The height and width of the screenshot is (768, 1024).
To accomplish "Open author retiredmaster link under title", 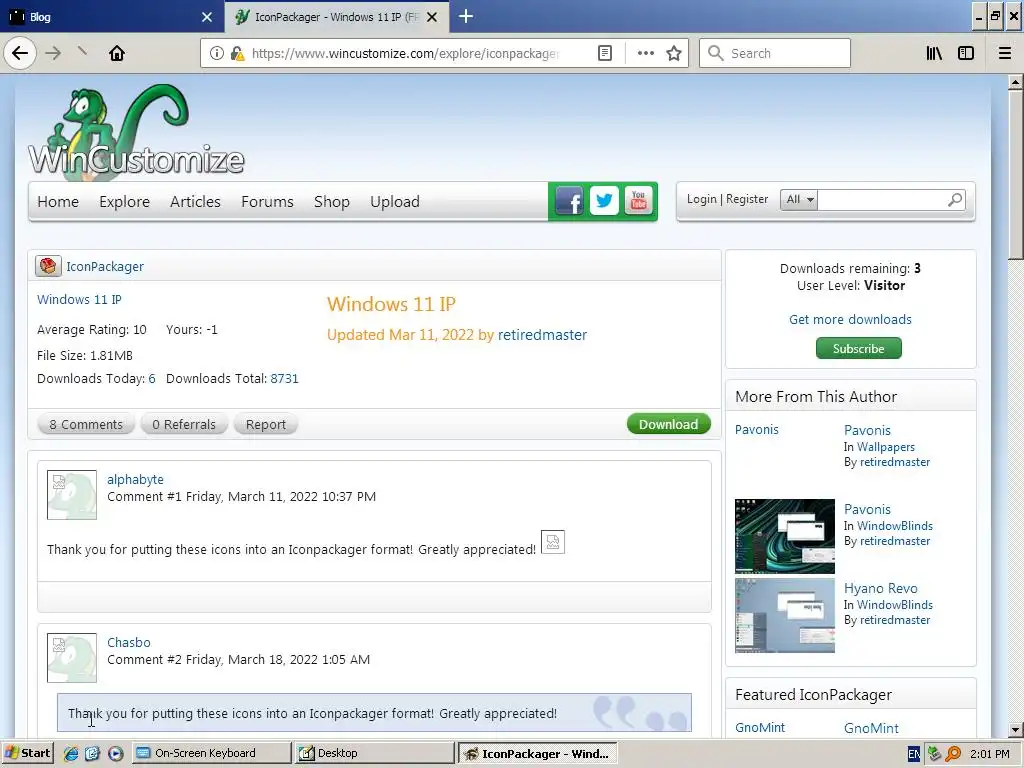I will pyautogui.click(x=542, y=334).
